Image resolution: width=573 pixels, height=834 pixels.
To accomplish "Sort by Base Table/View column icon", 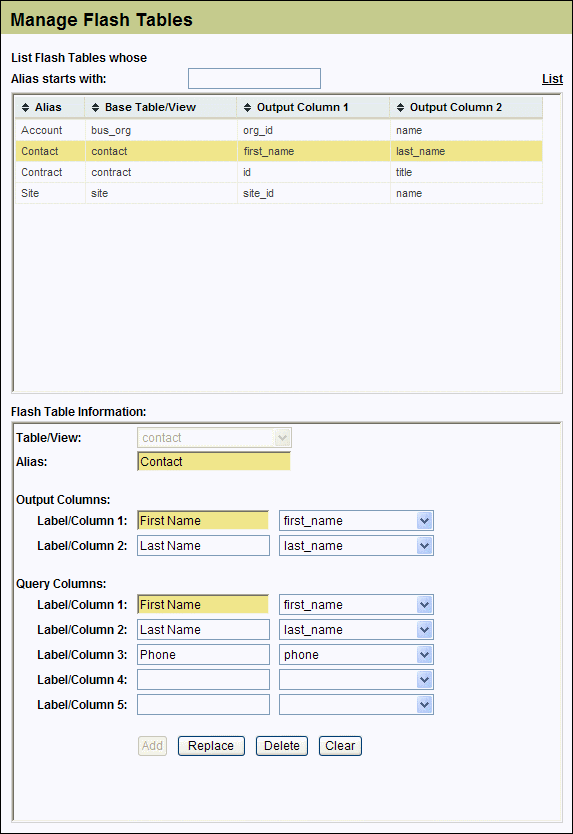I will [95, 107].
